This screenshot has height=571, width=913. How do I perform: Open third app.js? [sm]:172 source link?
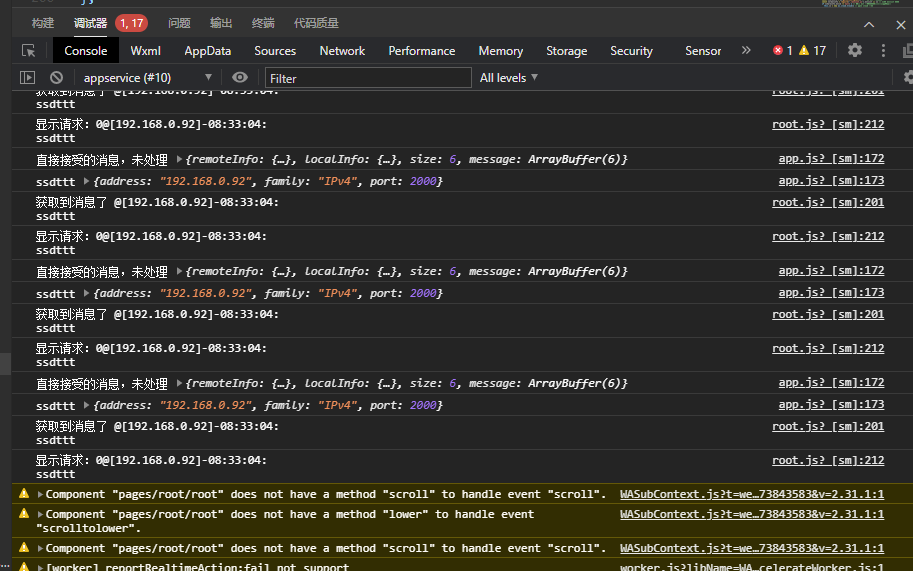(831, 382)
